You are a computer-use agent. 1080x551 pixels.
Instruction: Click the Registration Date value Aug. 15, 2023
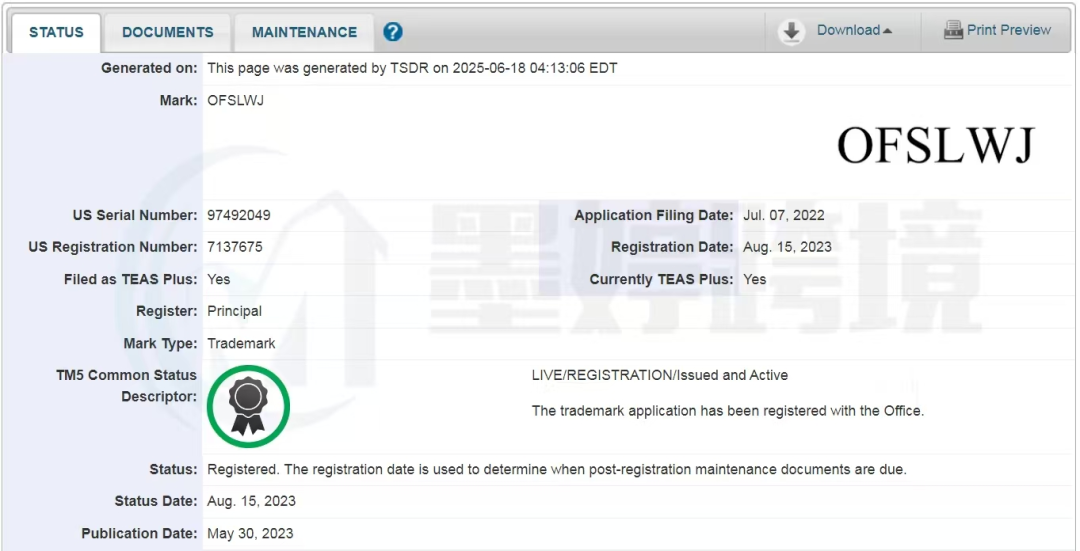coord(787,247)
